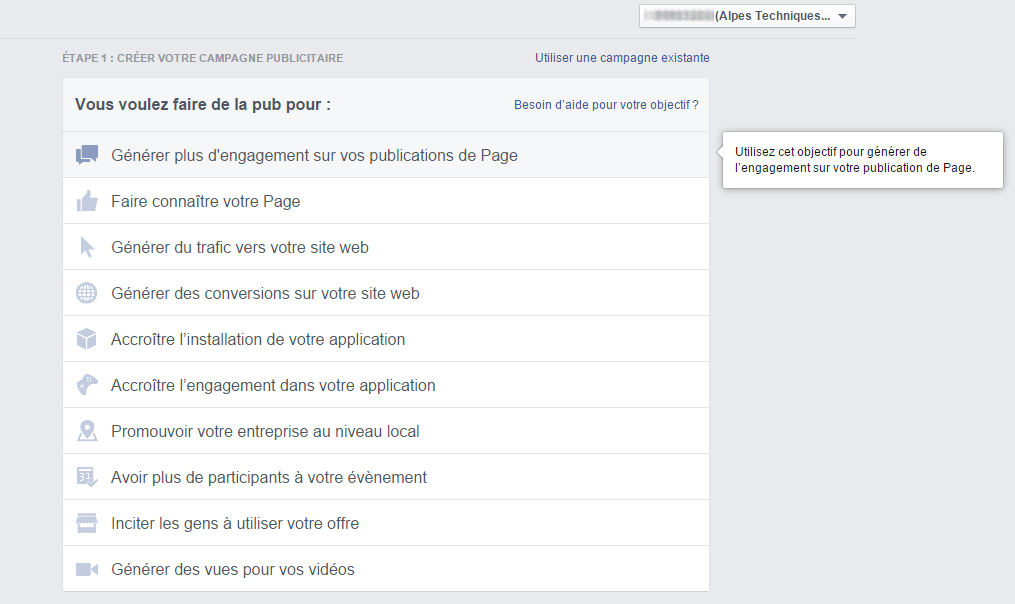Select 'Promouvoir votre entreprise au niveau local' label
Screen dimensions: 1015x604
pyautogui.click(x=265, y=431)
